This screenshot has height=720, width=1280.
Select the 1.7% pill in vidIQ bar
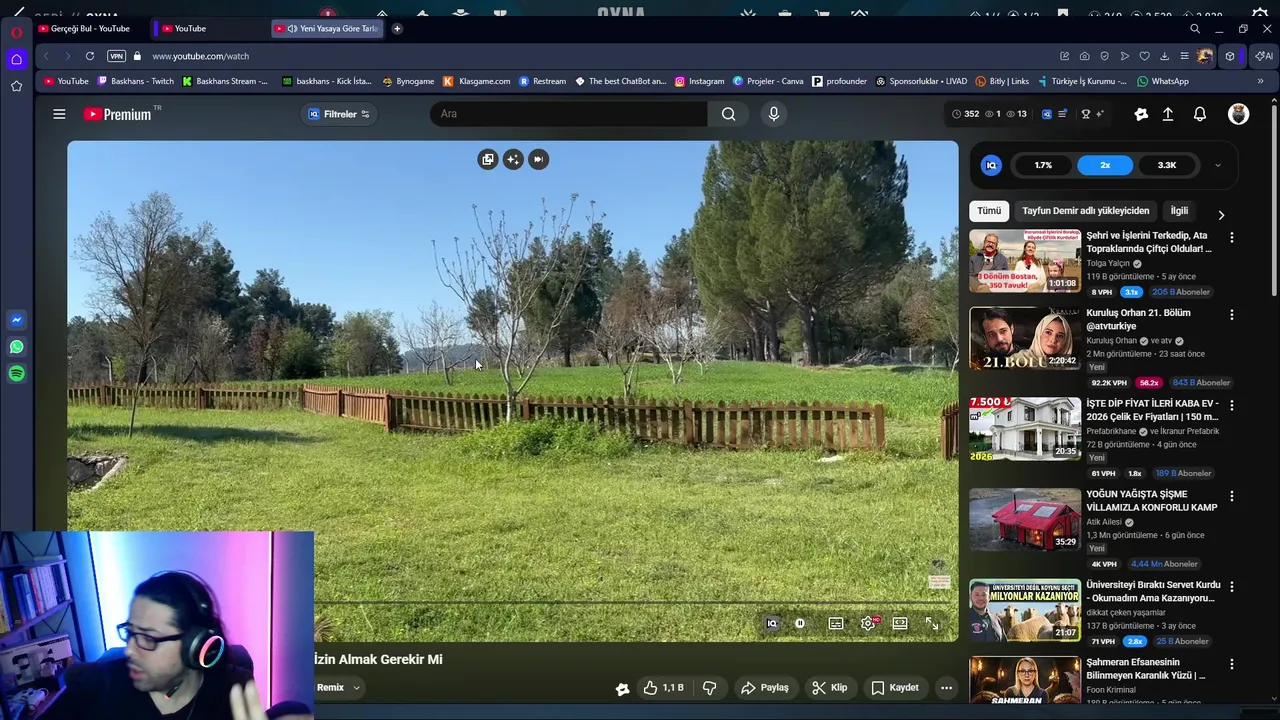click(x=1043, y=165)
